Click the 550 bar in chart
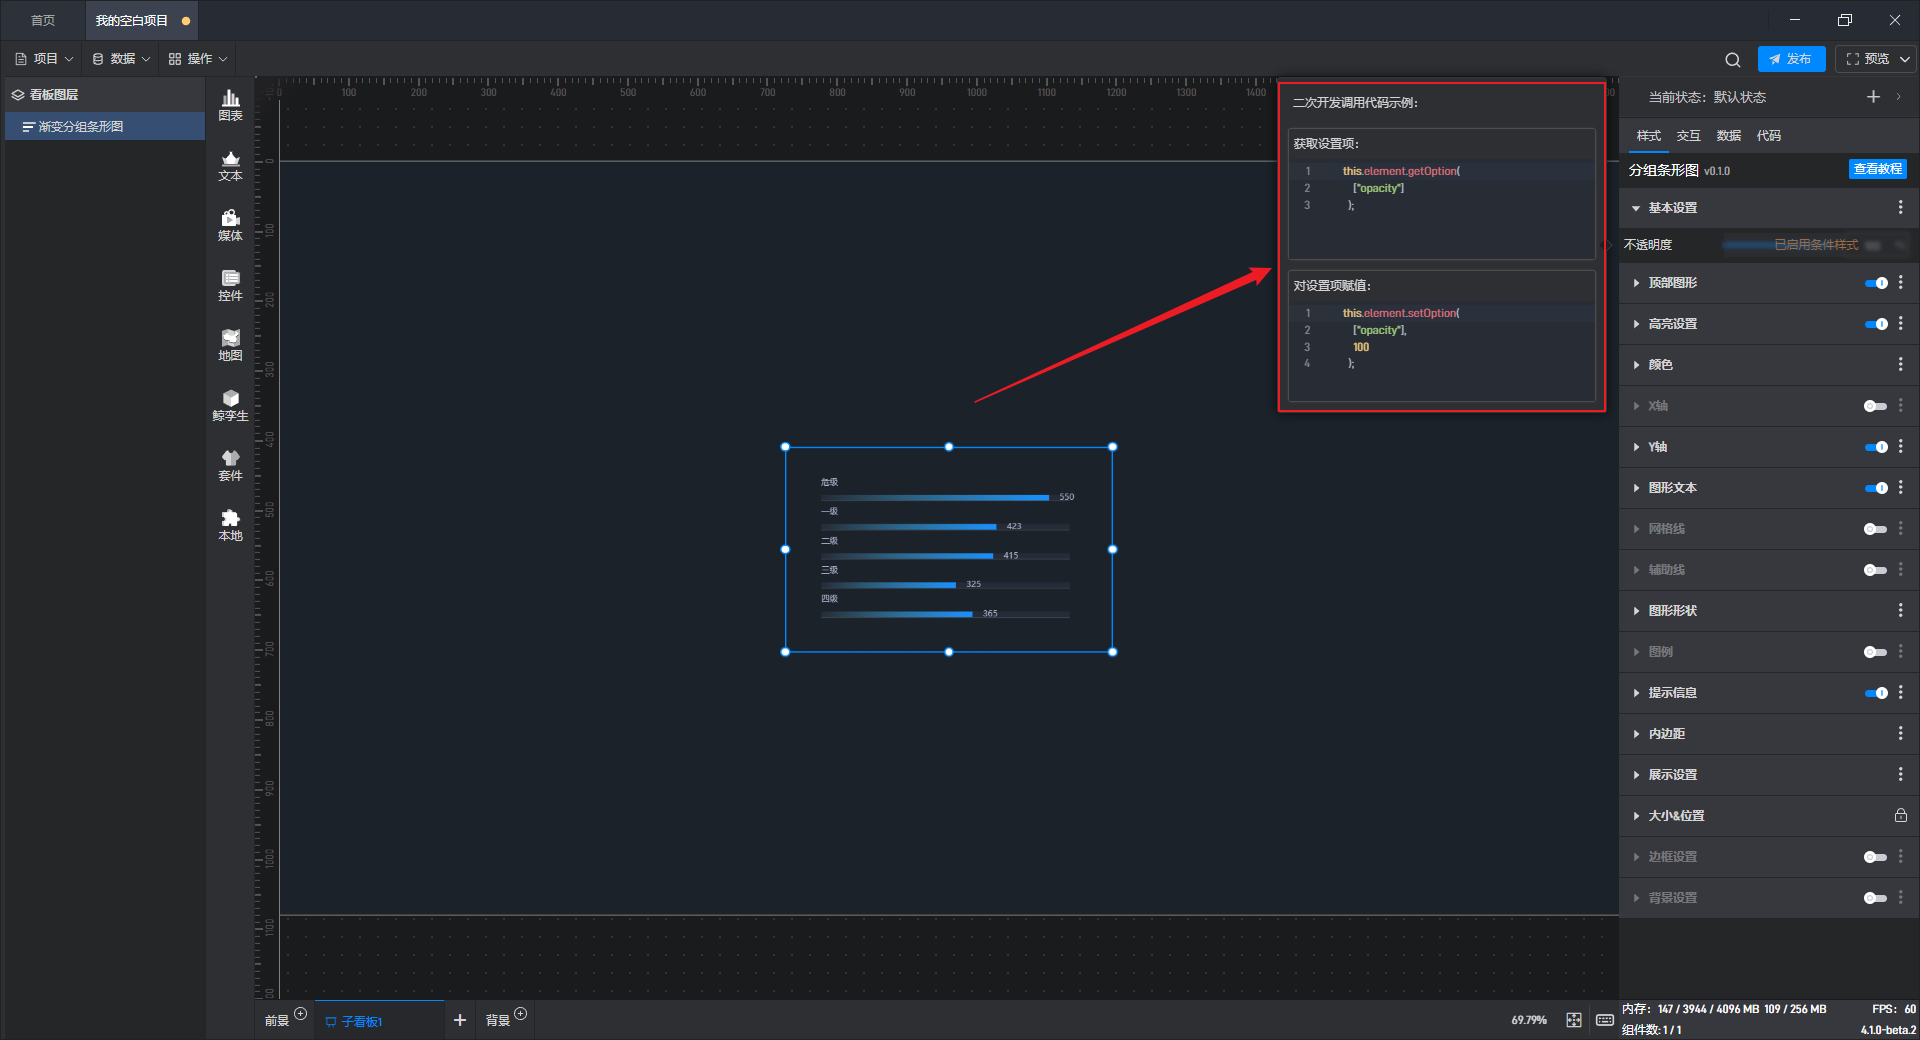 tap(935, 497)
